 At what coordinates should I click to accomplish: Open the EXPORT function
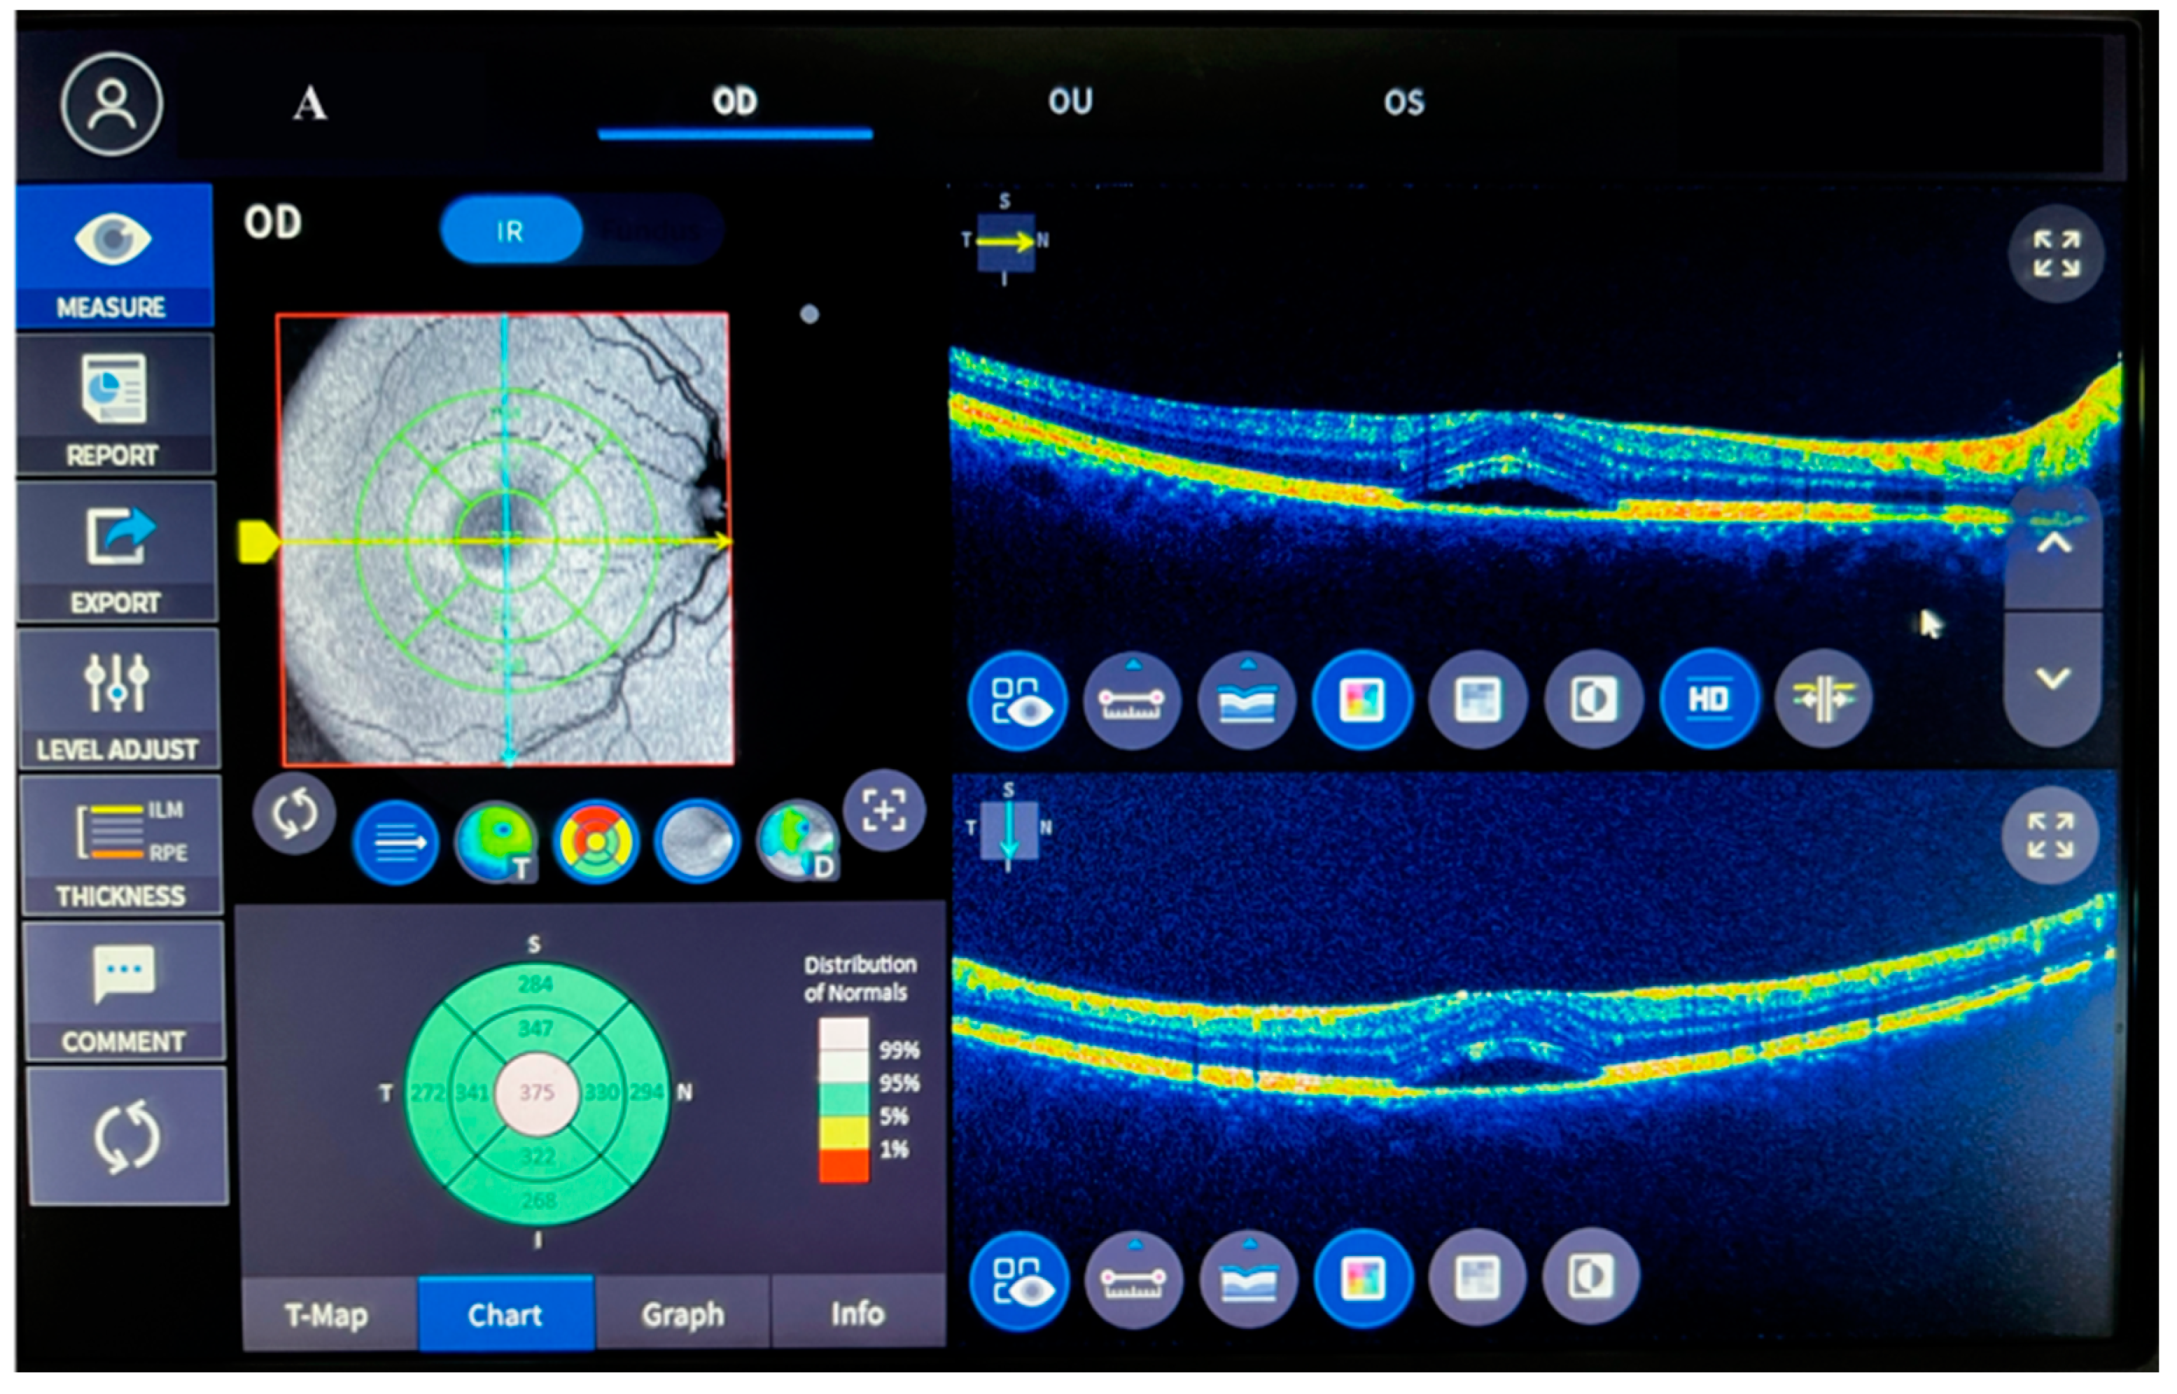pos(116,552)
